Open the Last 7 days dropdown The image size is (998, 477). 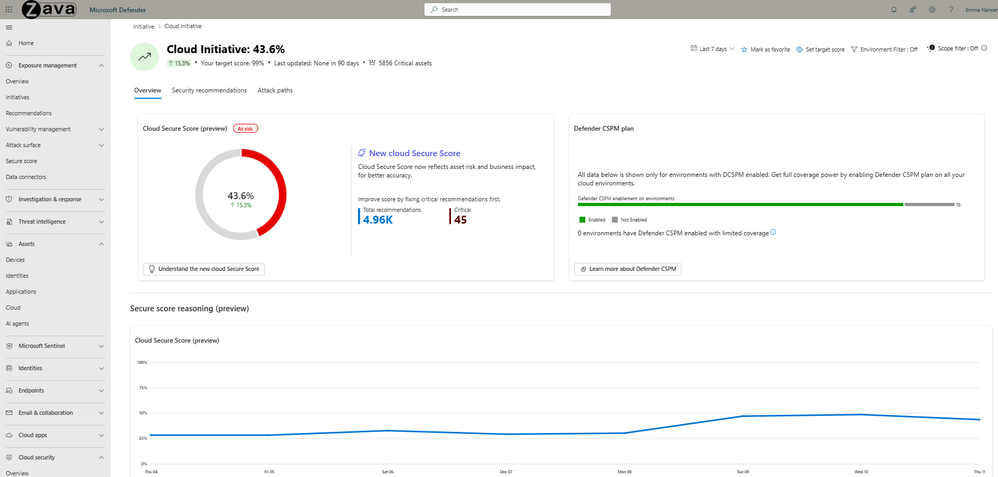[x=713, y=49]
